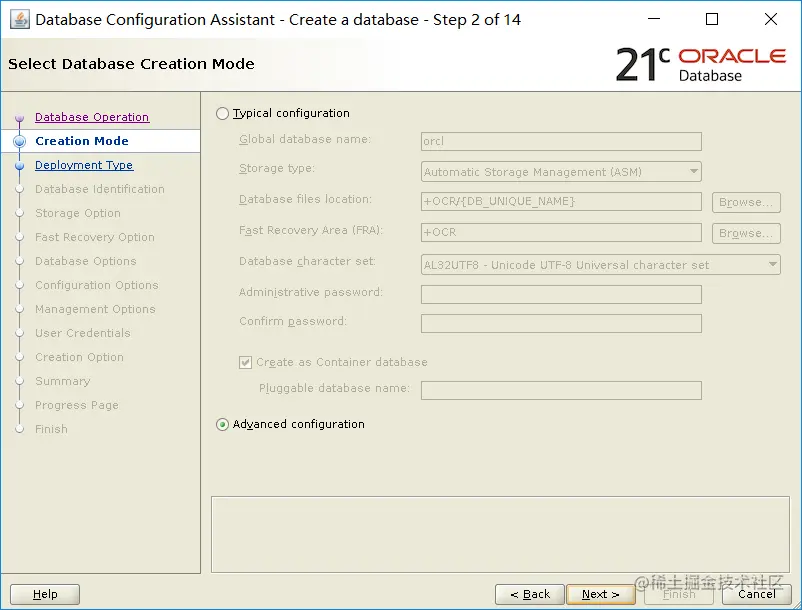Click the Management Options step

(x=95, y=309)
